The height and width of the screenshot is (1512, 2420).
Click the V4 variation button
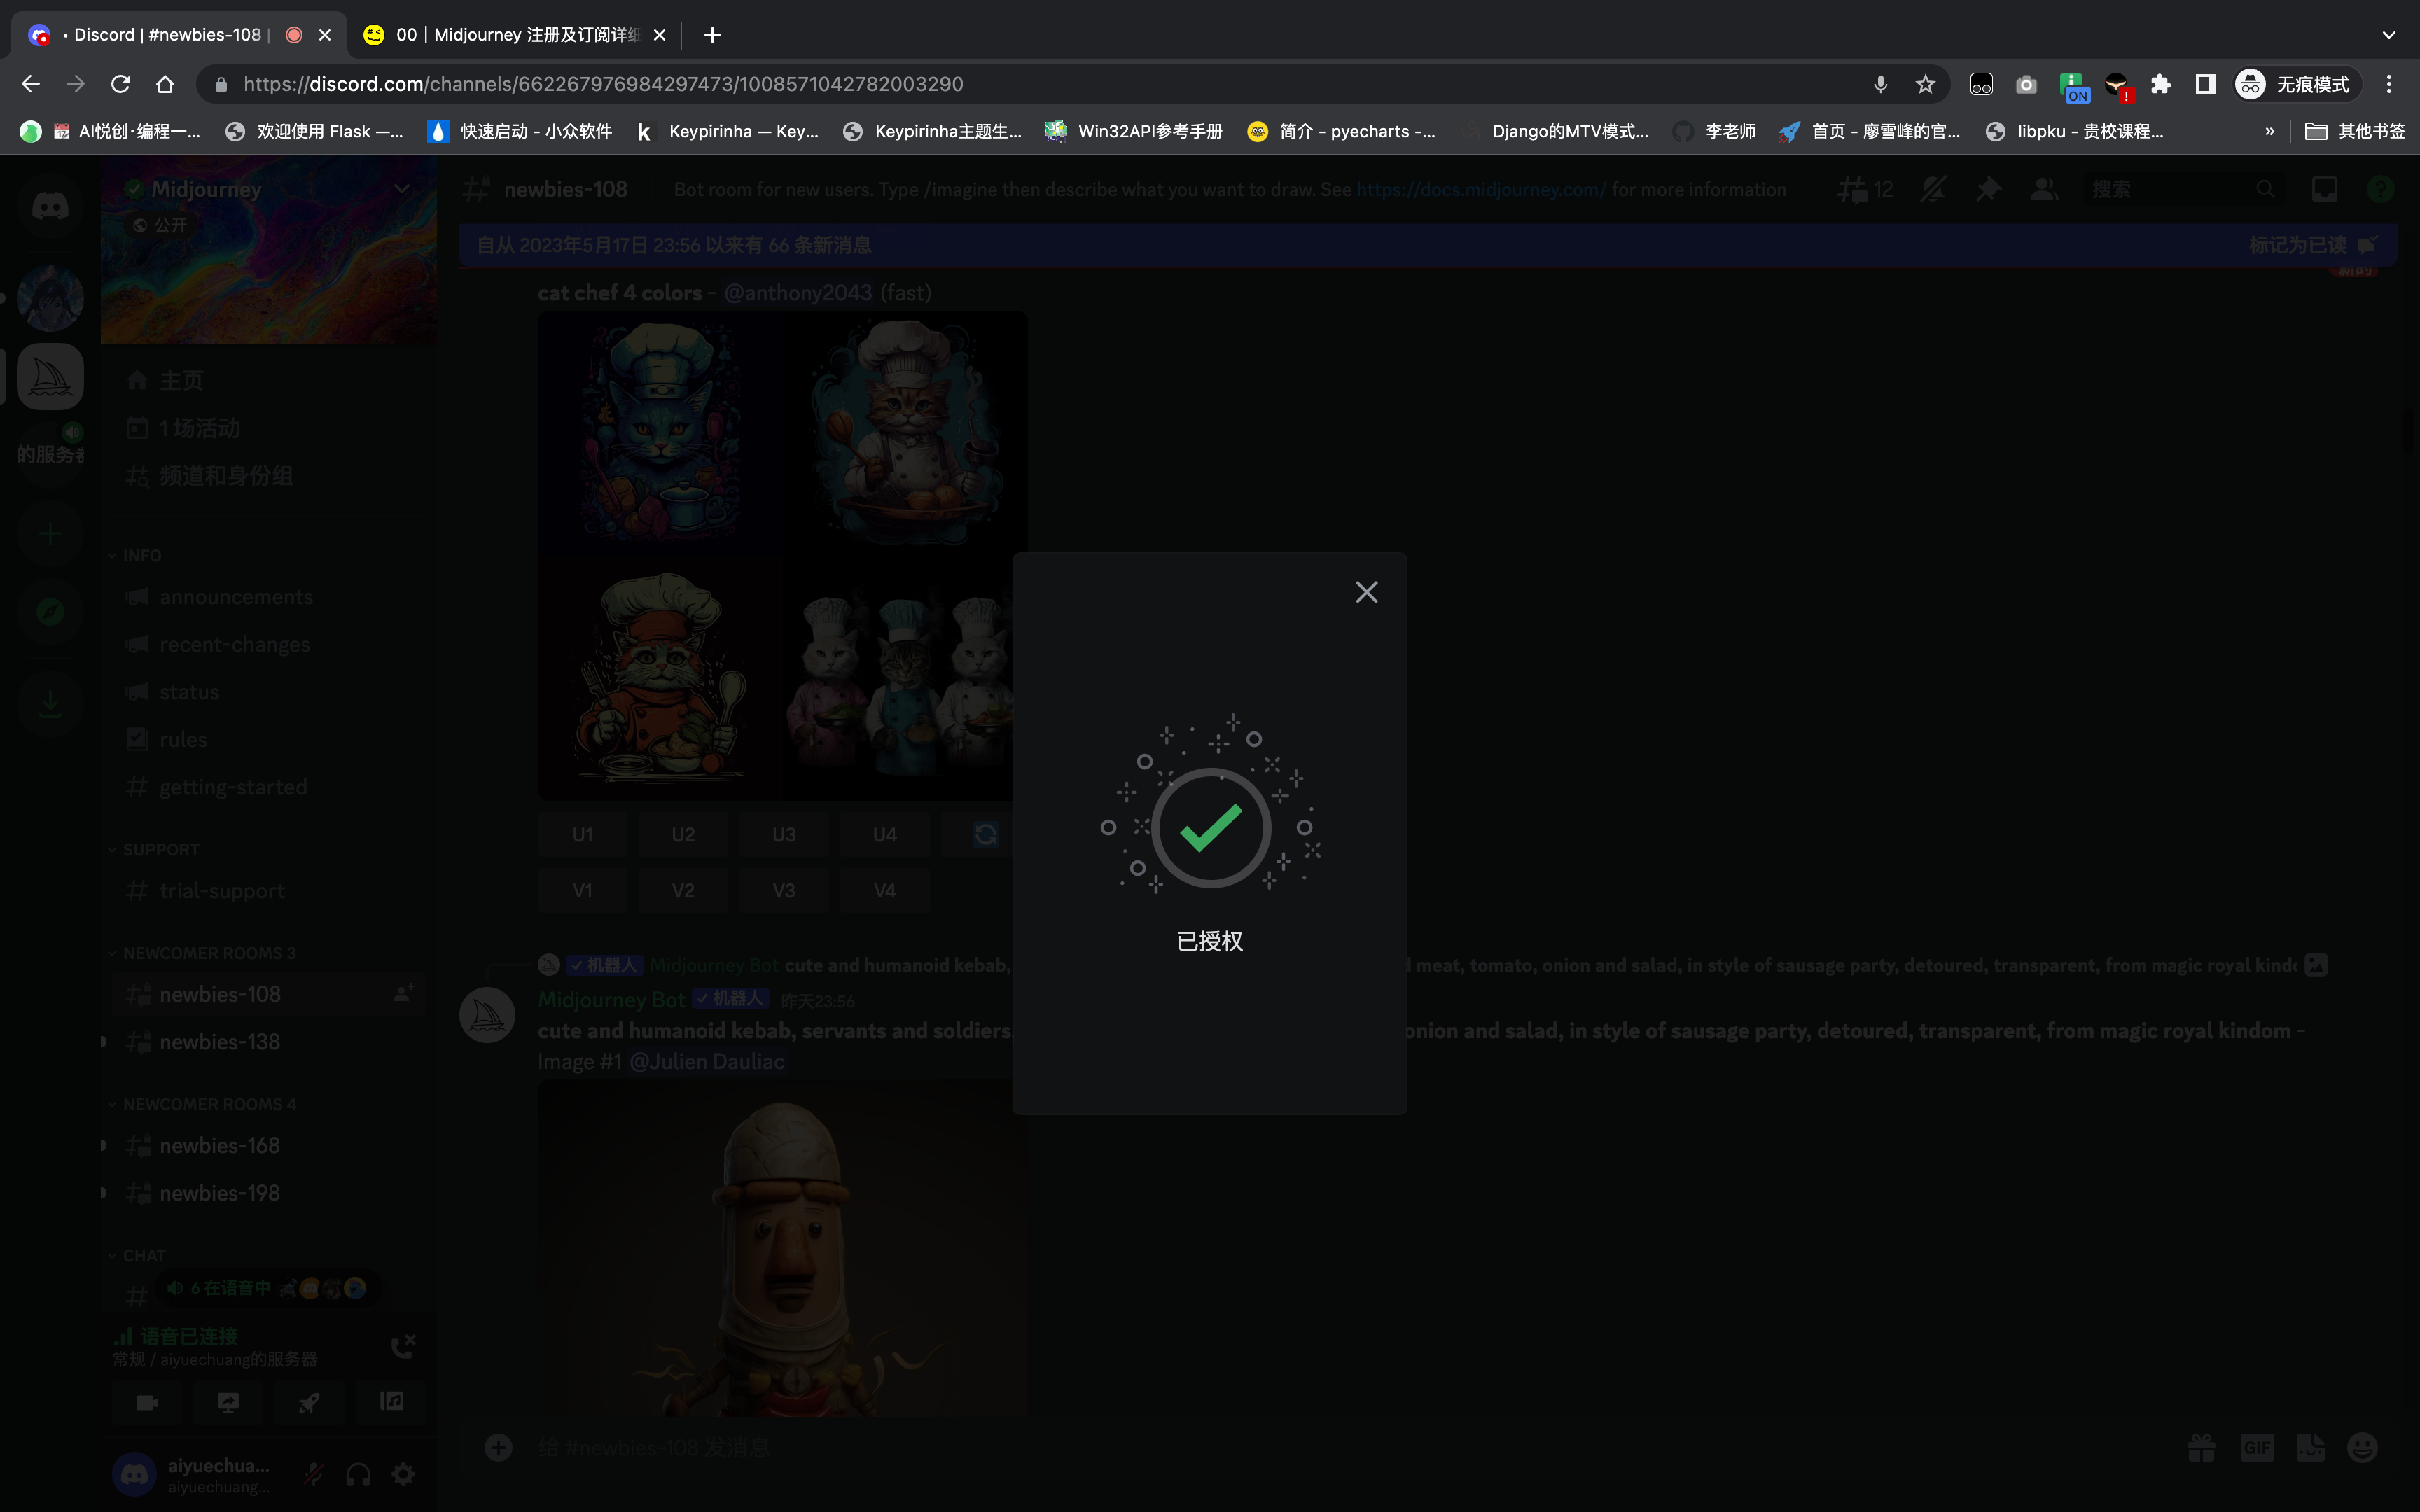(x=885, y=890)
